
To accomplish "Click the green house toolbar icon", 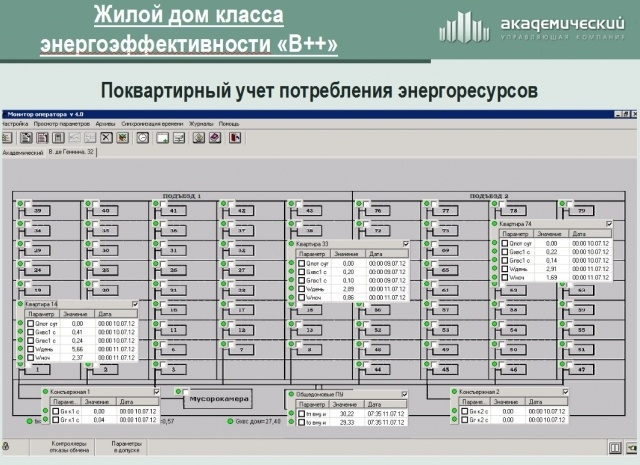I will pos(199,138).
